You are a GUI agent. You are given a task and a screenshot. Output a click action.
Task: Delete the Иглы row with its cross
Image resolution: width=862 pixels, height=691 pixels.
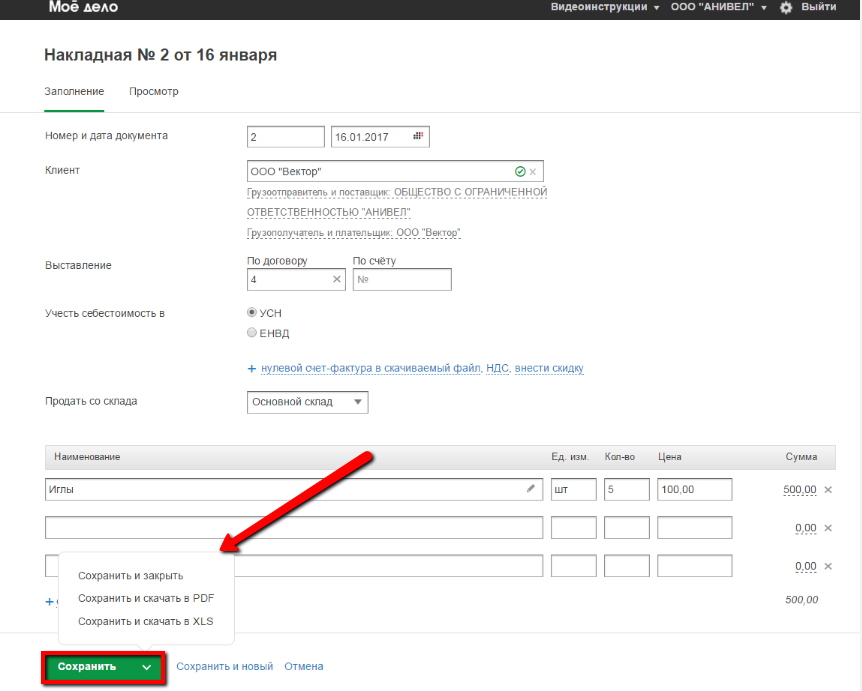[x=828, y=489]
